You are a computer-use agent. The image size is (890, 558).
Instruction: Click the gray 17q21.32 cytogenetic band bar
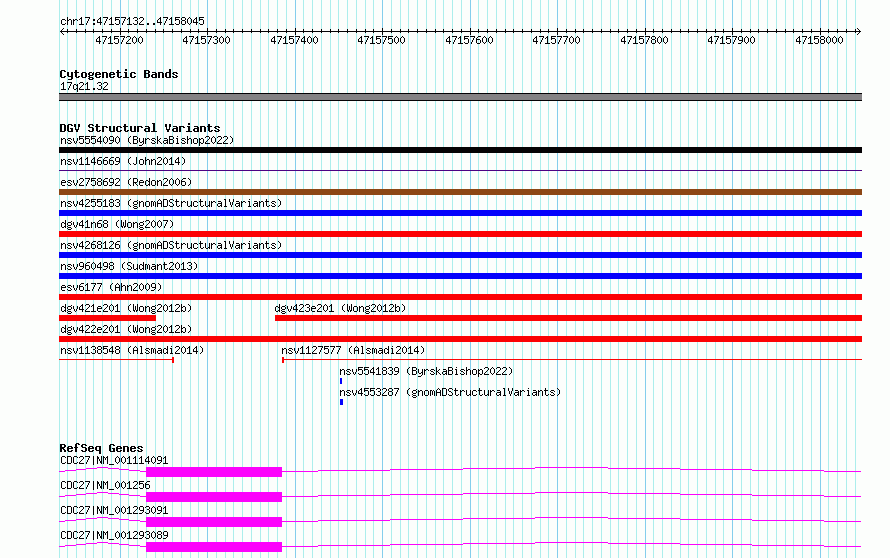coord(460,97)
